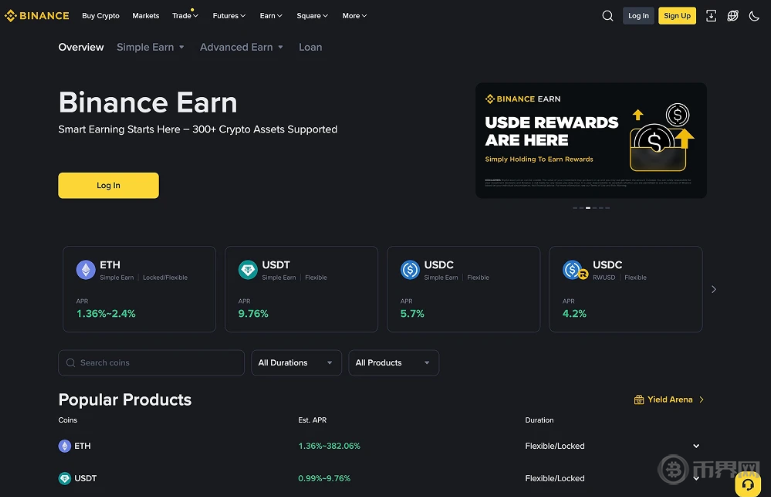Open the Simple Earn tab dropdown
The width and height of the screenshot is (771, 497).
150,47
